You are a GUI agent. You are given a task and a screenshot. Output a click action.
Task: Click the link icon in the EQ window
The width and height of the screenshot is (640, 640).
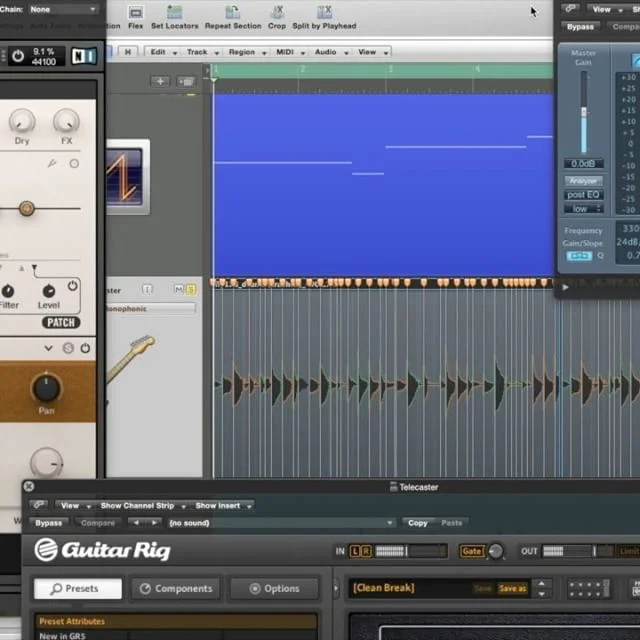tap(570, 9)
